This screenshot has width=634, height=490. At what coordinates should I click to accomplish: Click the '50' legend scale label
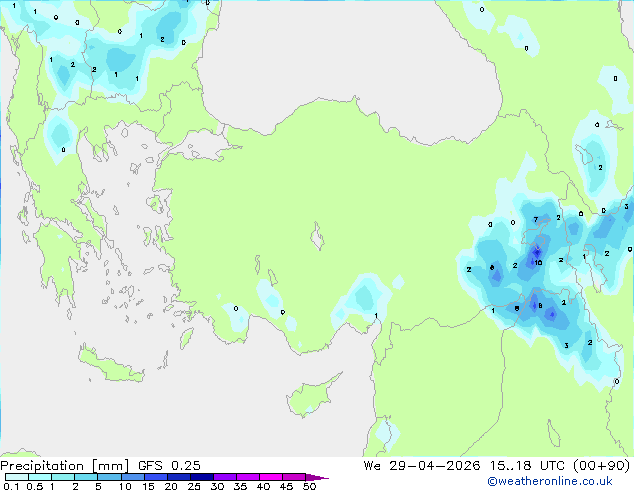(x=309, y=486)
